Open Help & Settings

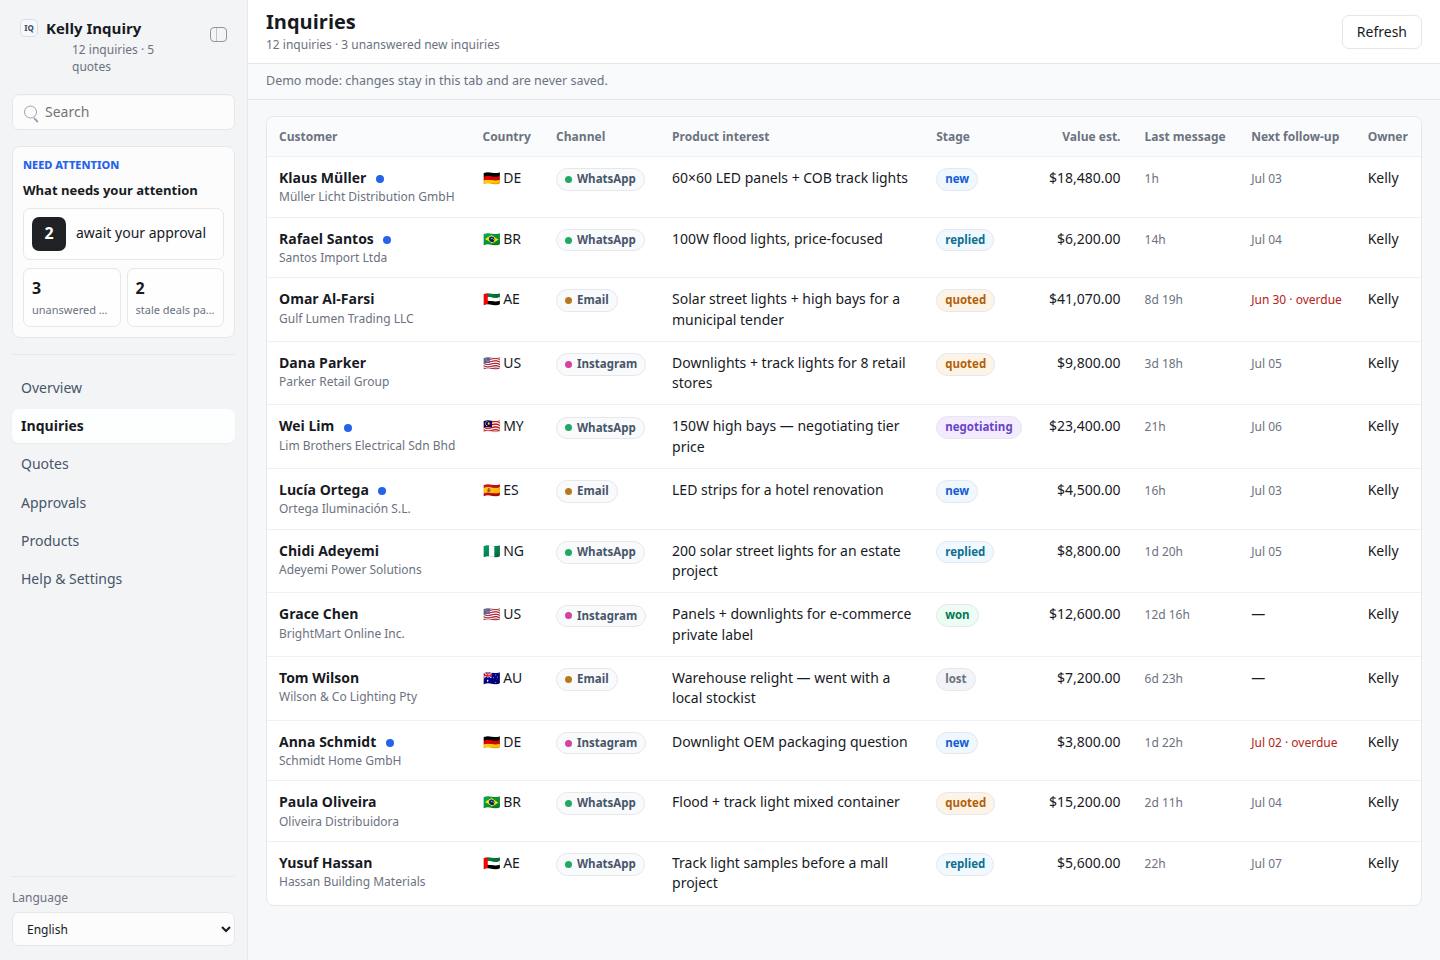click(123, 579)
